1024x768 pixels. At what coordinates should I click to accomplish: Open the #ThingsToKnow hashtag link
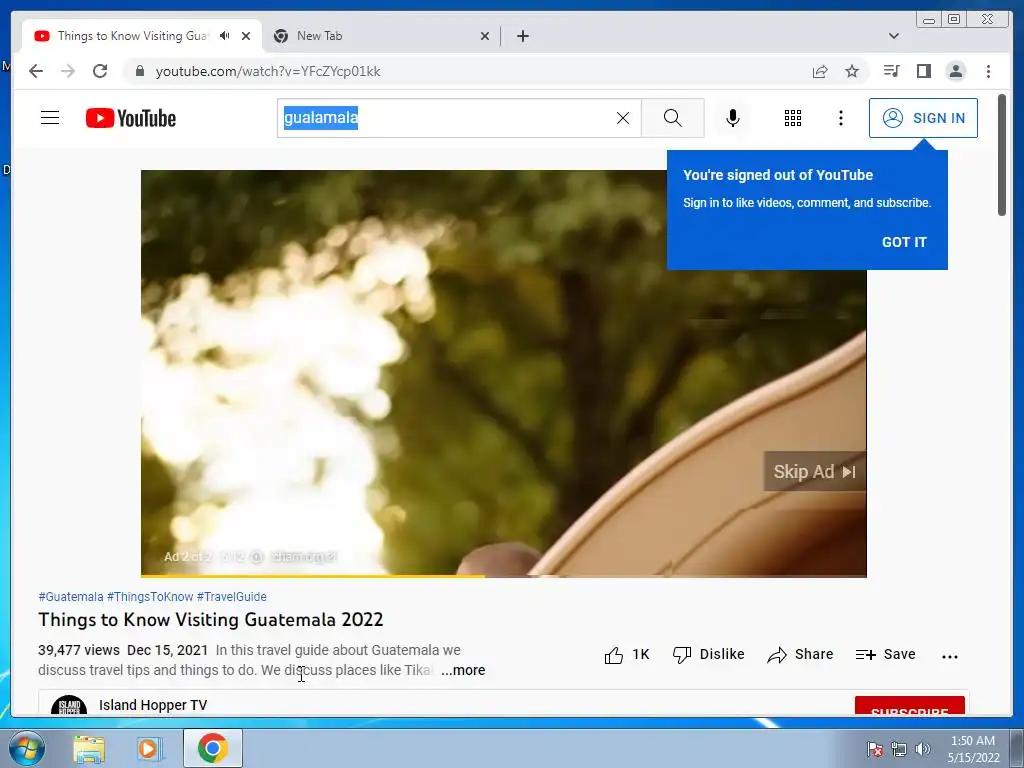click(x=150, y=597)
